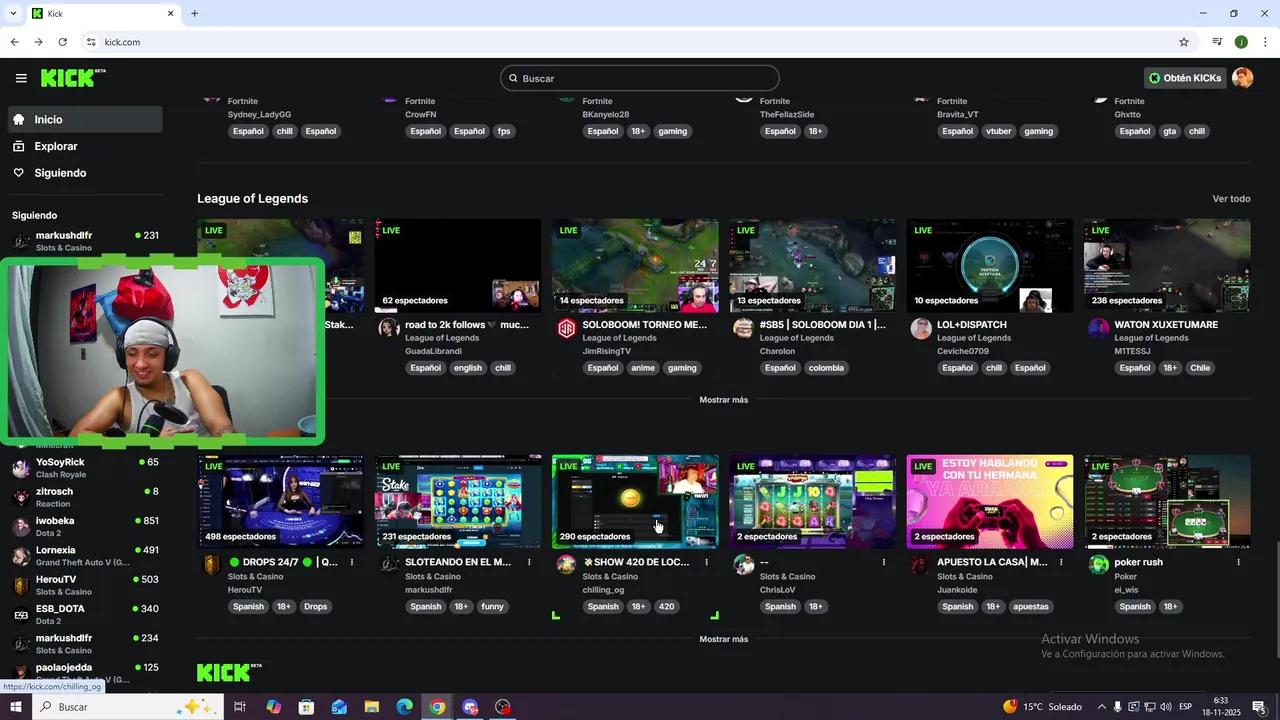Click Charoion channel avatar
1280x720 pixels.
tap(743, 328)
